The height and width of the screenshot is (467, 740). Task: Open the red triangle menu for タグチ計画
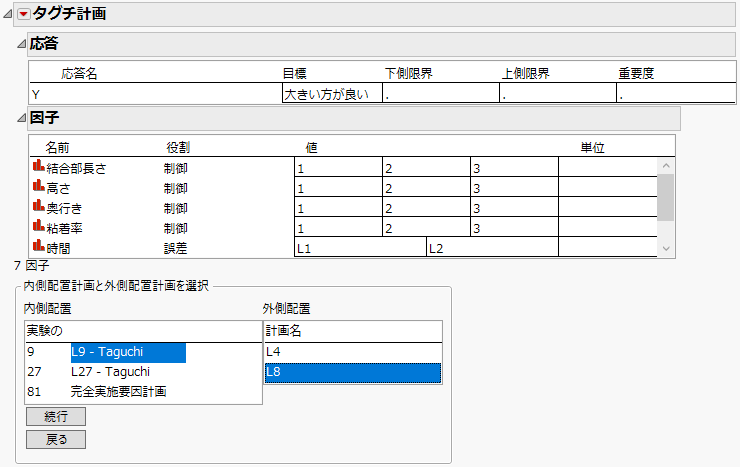point(24,14)
